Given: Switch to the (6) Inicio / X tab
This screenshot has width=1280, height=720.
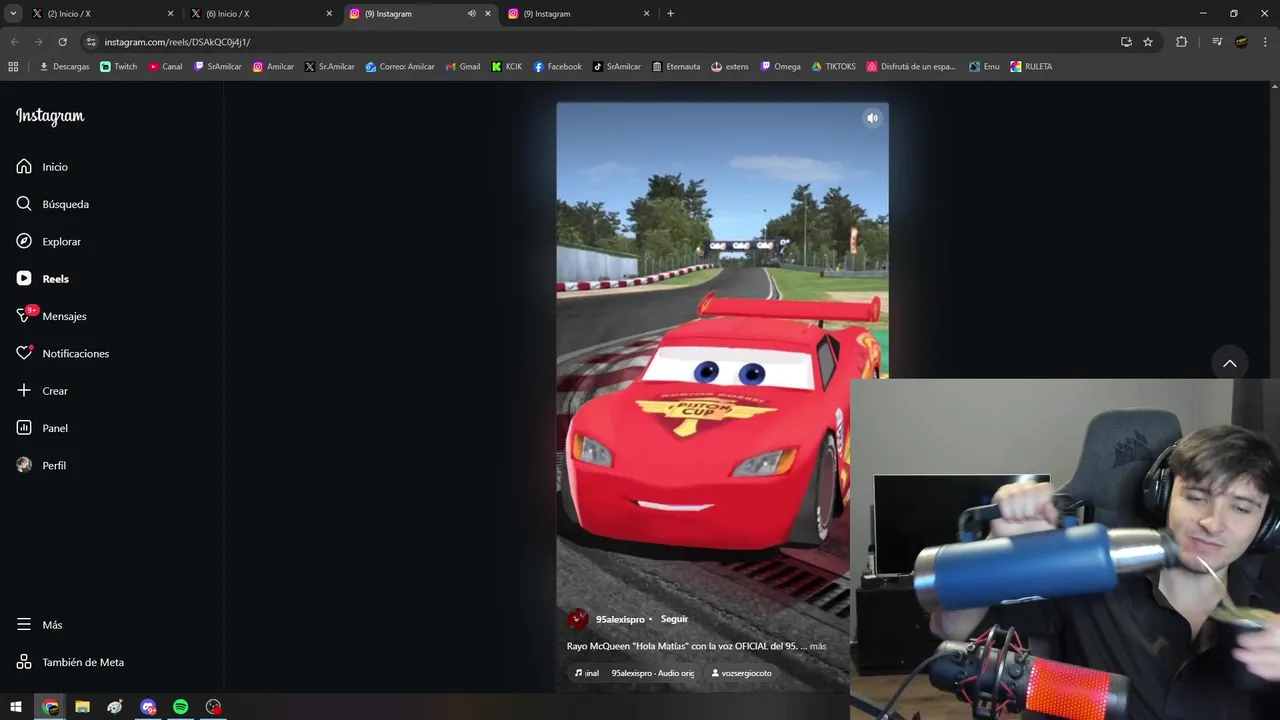Looking at the screenshot, I should click(260, 14).
